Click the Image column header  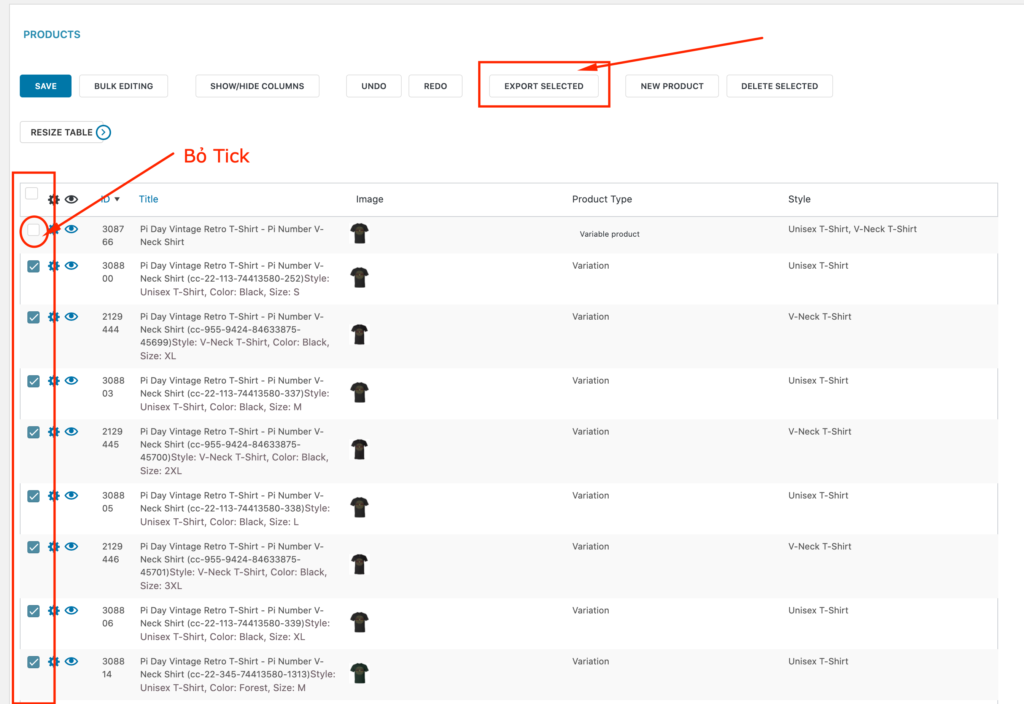[x=370, y=199]
